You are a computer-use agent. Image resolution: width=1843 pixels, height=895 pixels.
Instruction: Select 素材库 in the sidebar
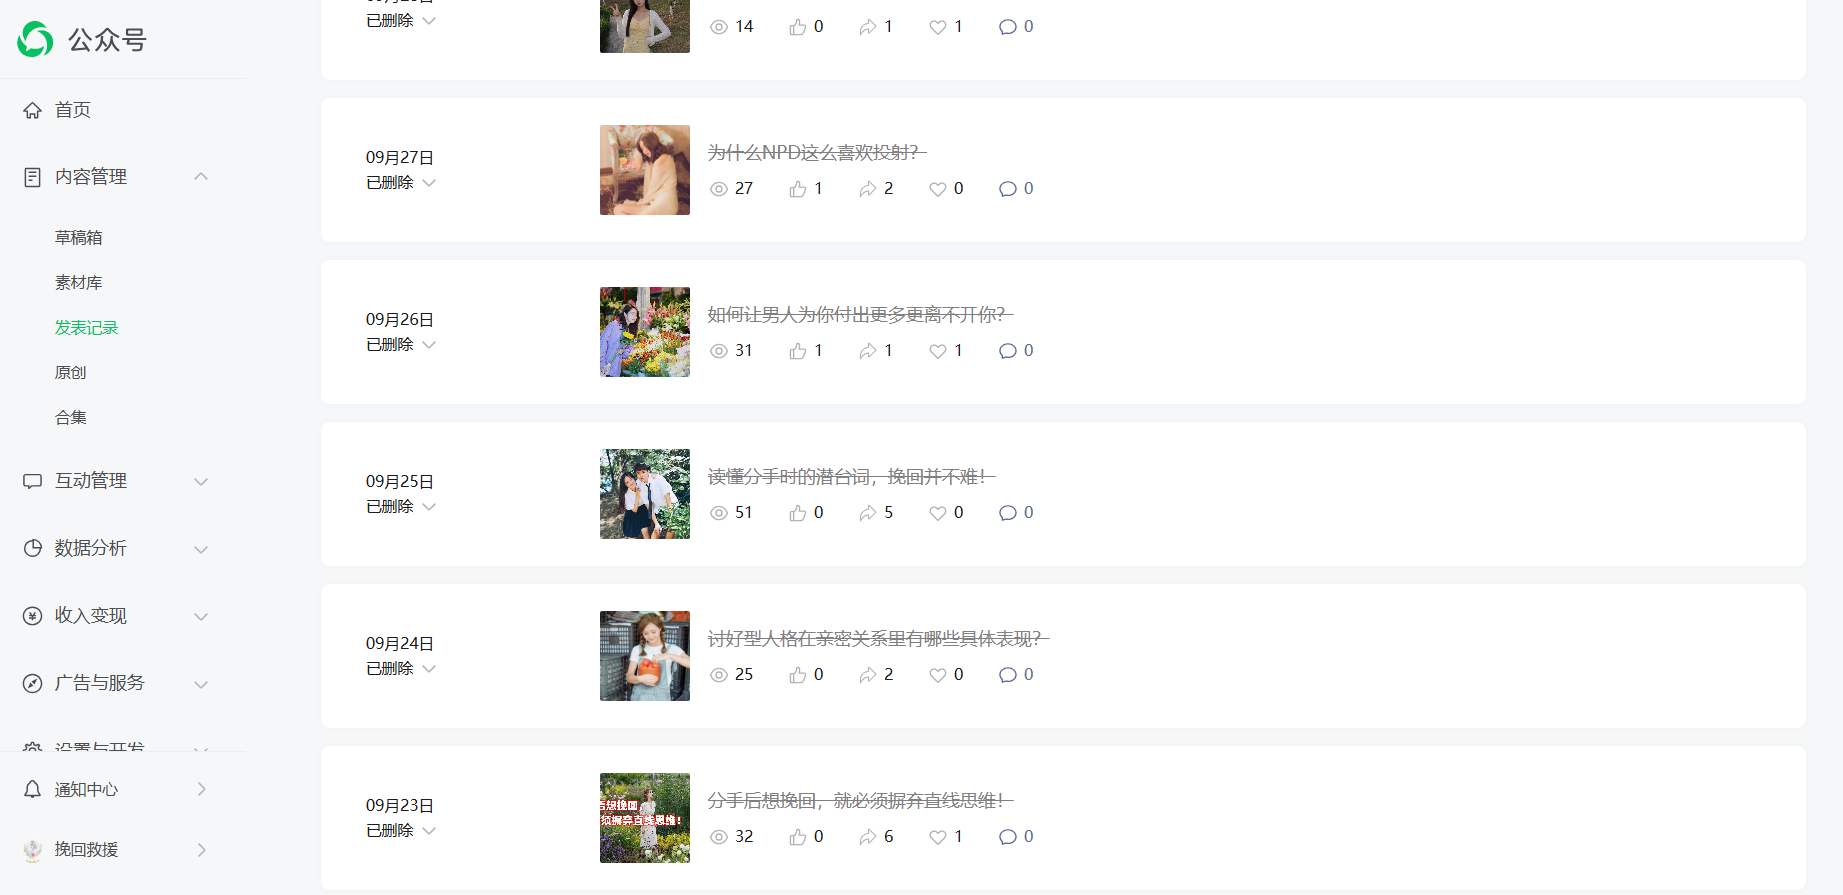[79, 283]
